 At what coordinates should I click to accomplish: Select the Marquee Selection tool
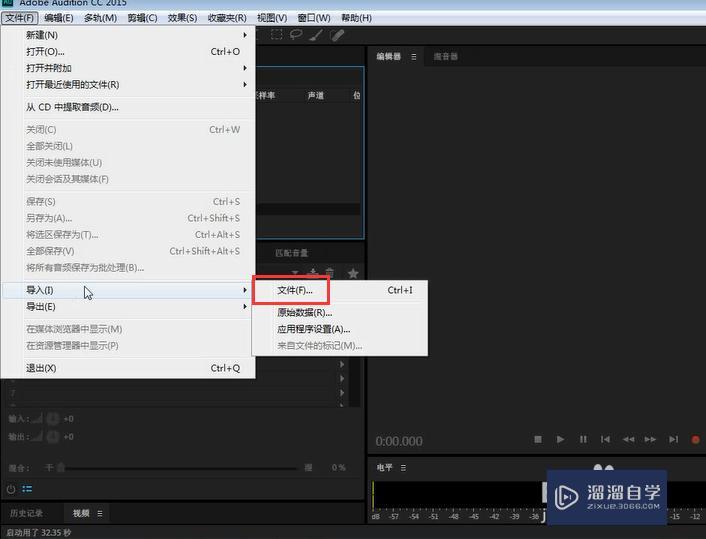pos(276,35)
